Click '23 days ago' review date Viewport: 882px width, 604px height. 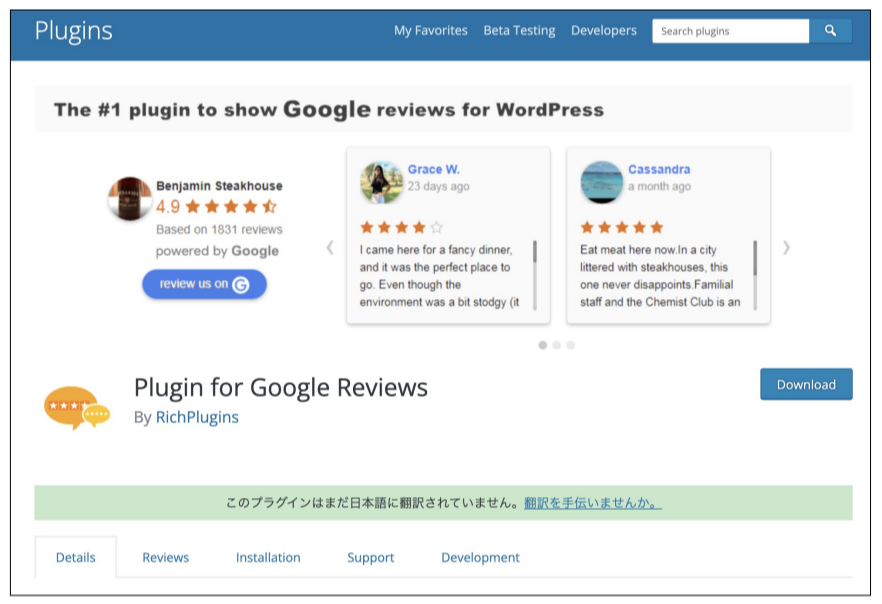[x=438, y=186]
